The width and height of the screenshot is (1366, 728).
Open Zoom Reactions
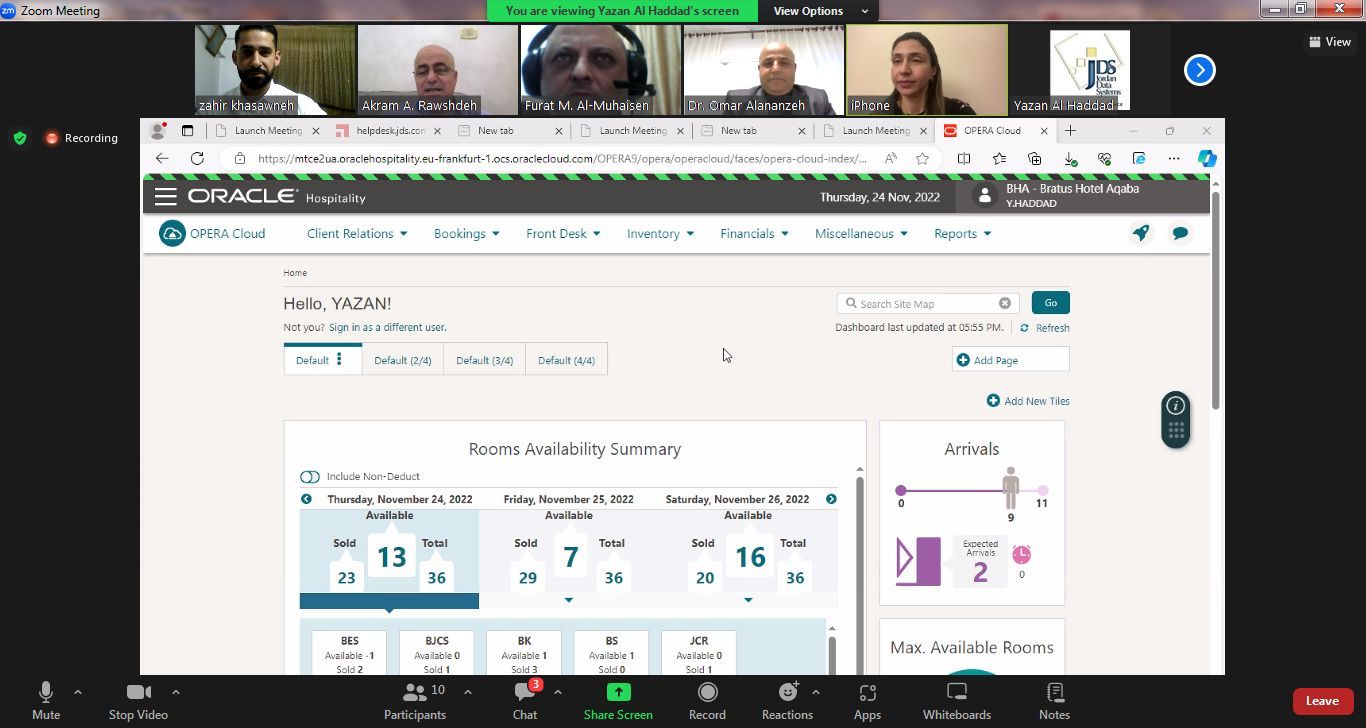(787, 701)
